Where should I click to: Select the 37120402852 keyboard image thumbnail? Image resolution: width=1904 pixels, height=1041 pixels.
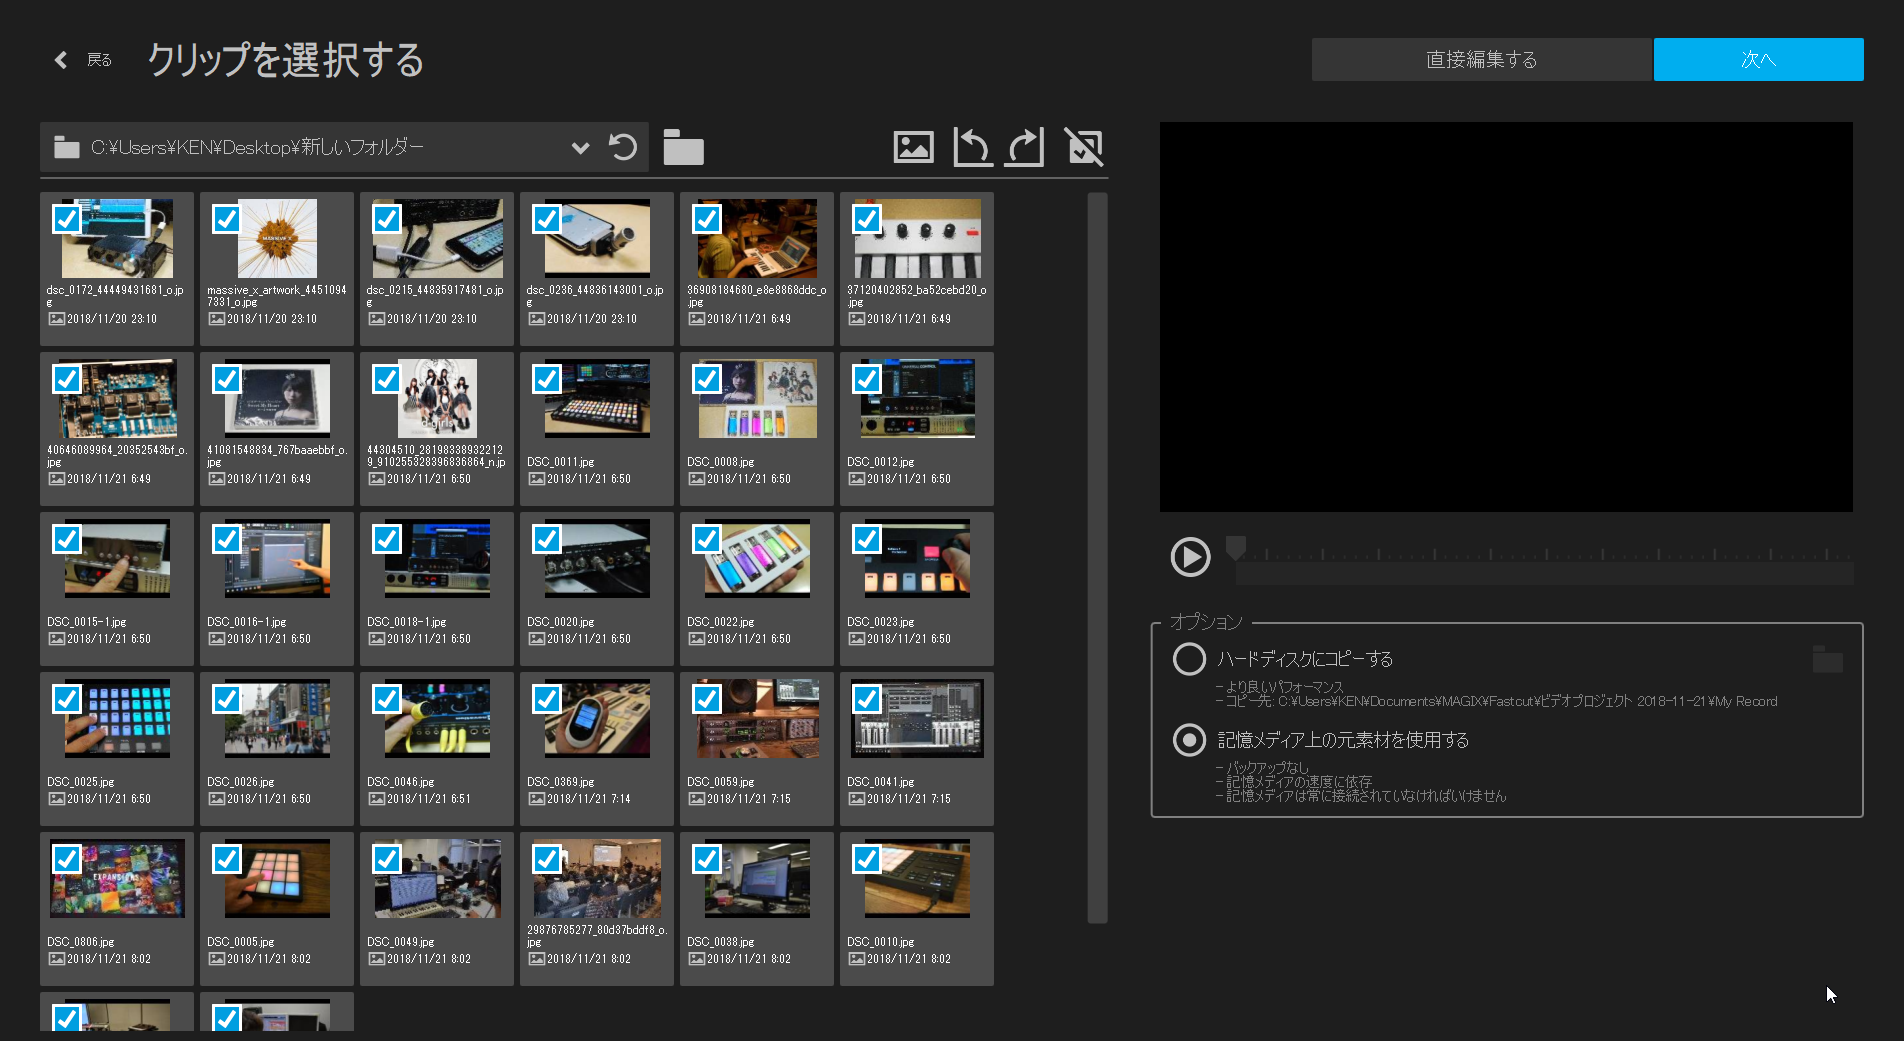[917, 238]
